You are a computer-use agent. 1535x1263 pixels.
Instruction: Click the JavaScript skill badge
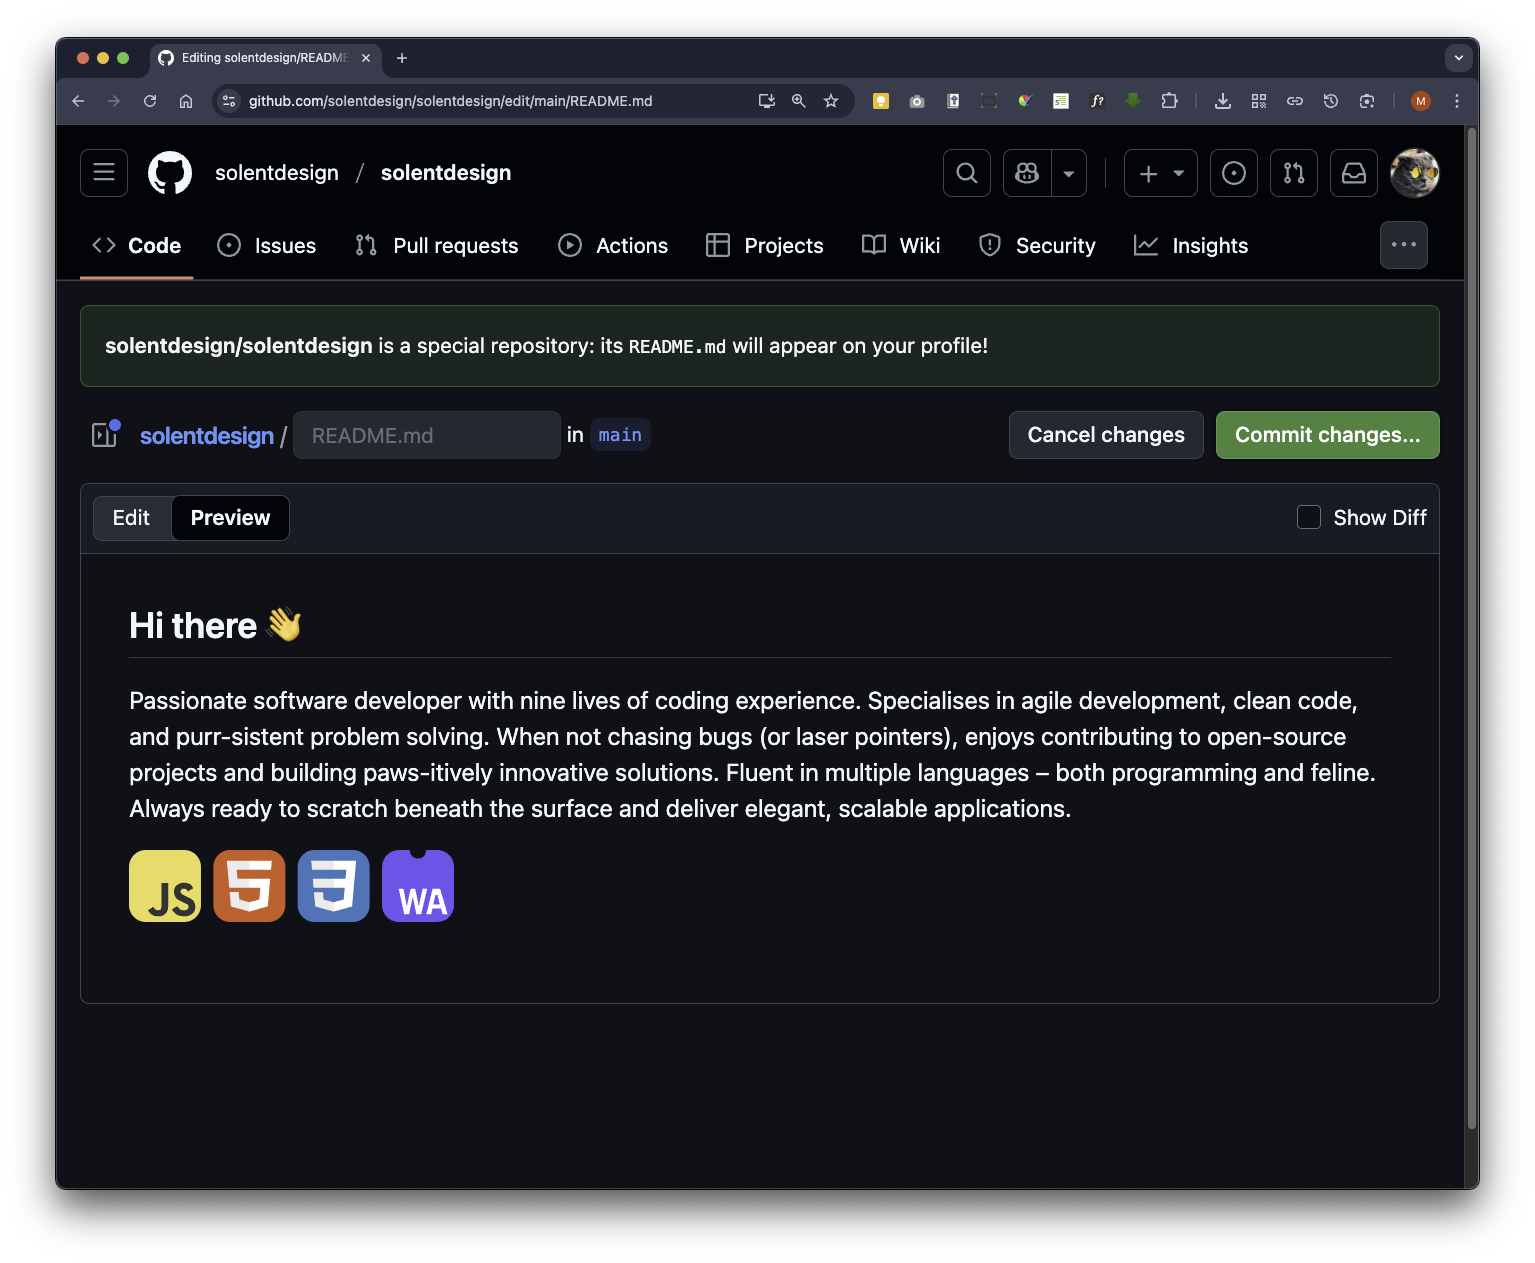click(165, 886)
